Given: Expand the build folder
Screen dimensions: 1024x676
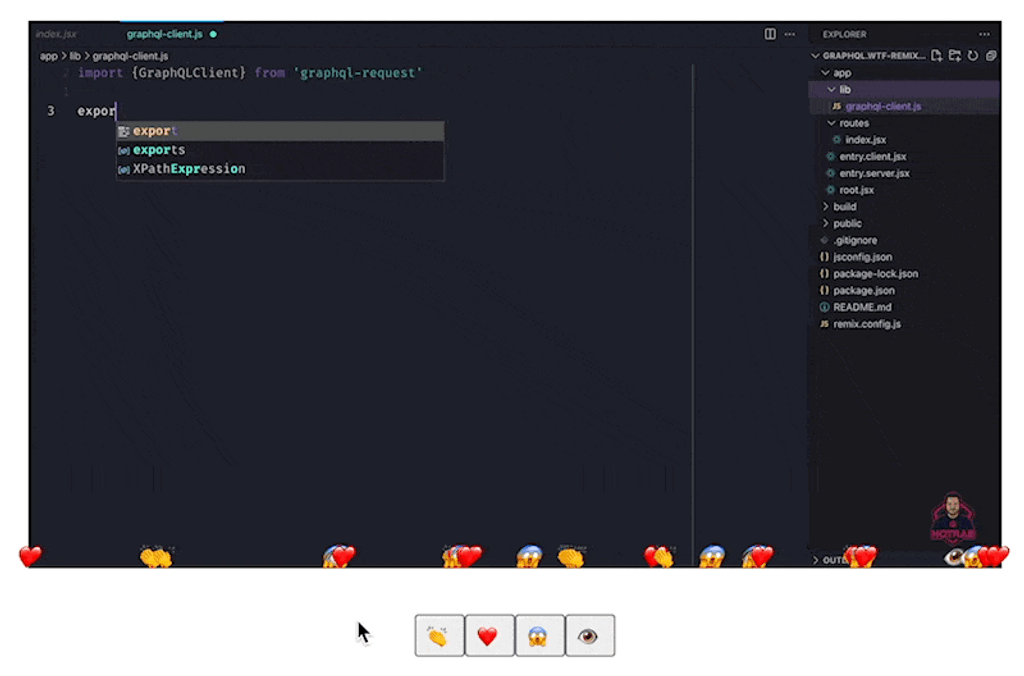Looking at the screenshot, I should pos(903,206).
